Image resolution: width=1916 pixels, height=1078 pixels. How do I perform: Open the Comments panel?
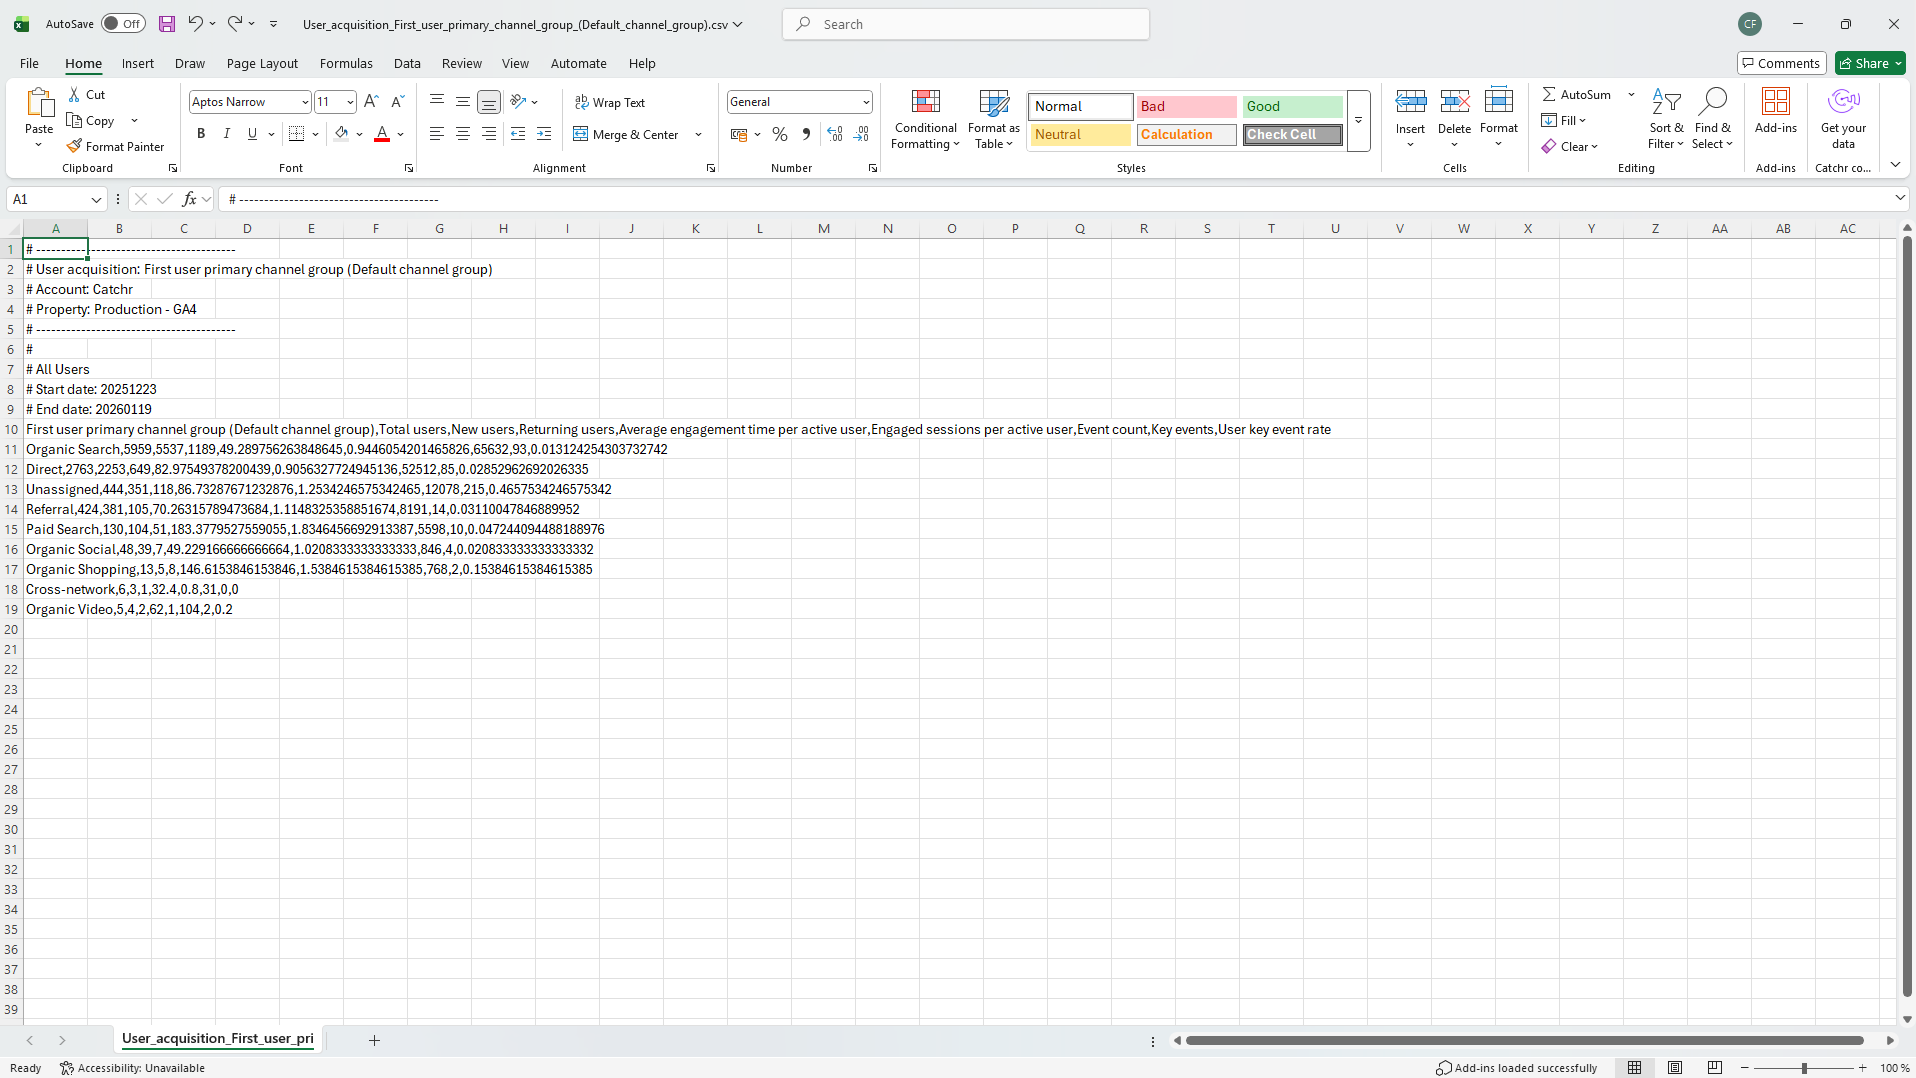tap(1781, 63)
